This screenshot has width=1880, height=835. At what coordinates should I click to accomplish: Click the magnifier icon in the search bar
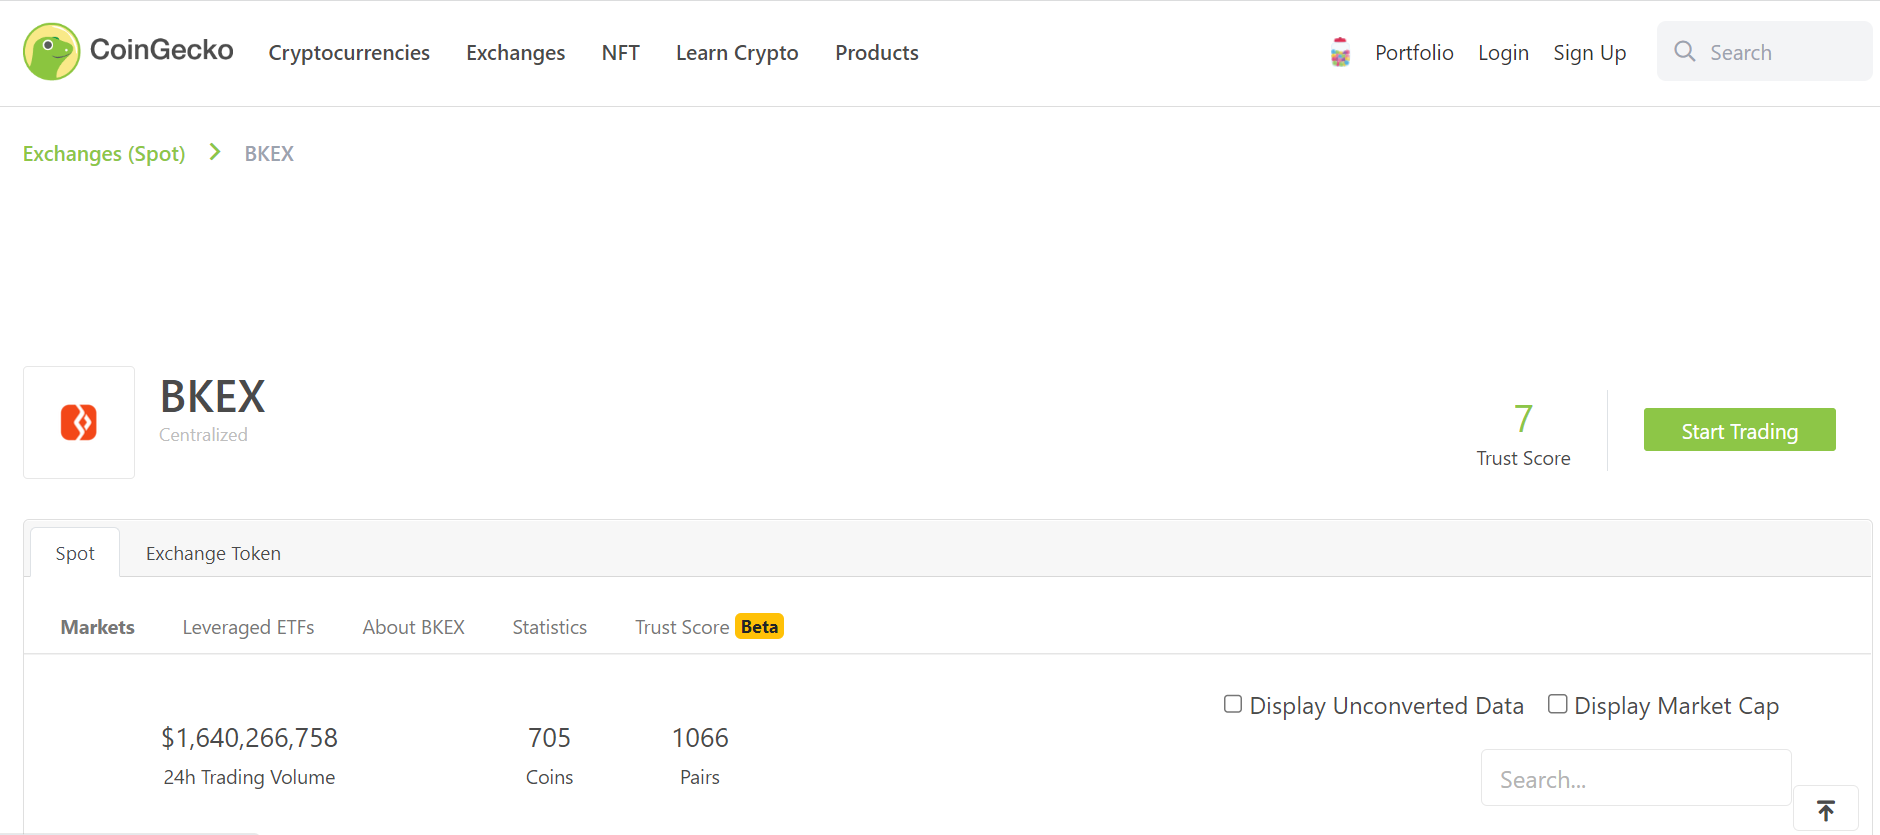pyautogui.click(x=1685, y=51)
